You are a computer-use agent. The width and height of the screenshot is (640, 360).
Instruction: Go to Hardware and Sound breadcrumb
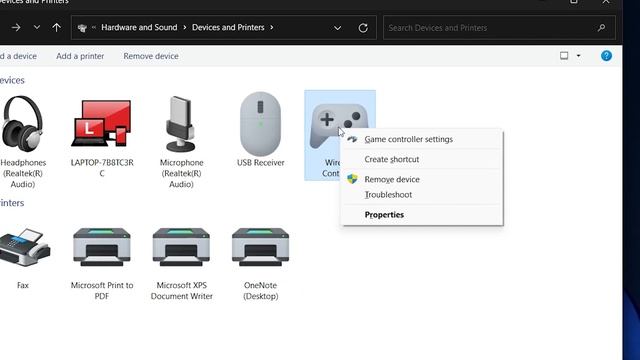(139, 27)
